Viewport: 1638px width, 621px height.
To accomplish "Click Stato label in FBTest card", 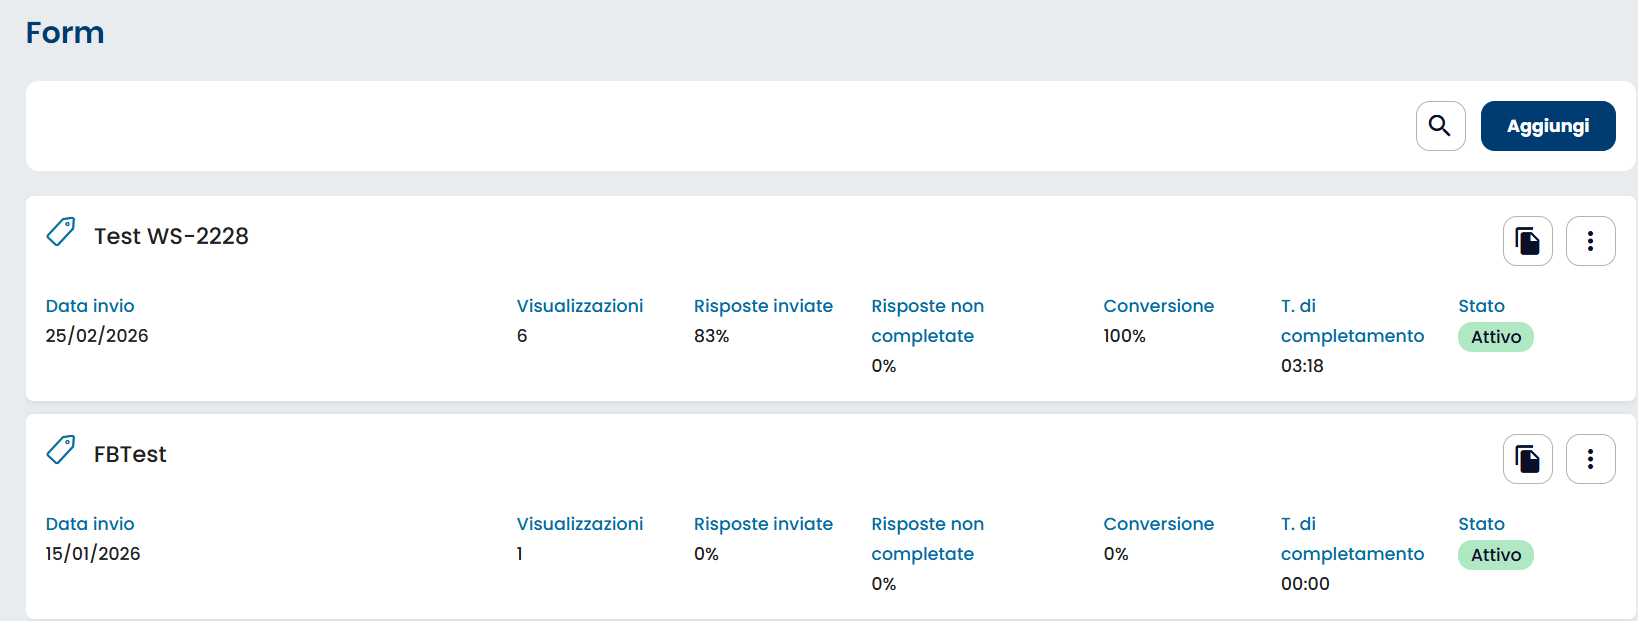I will [1481, 524].
